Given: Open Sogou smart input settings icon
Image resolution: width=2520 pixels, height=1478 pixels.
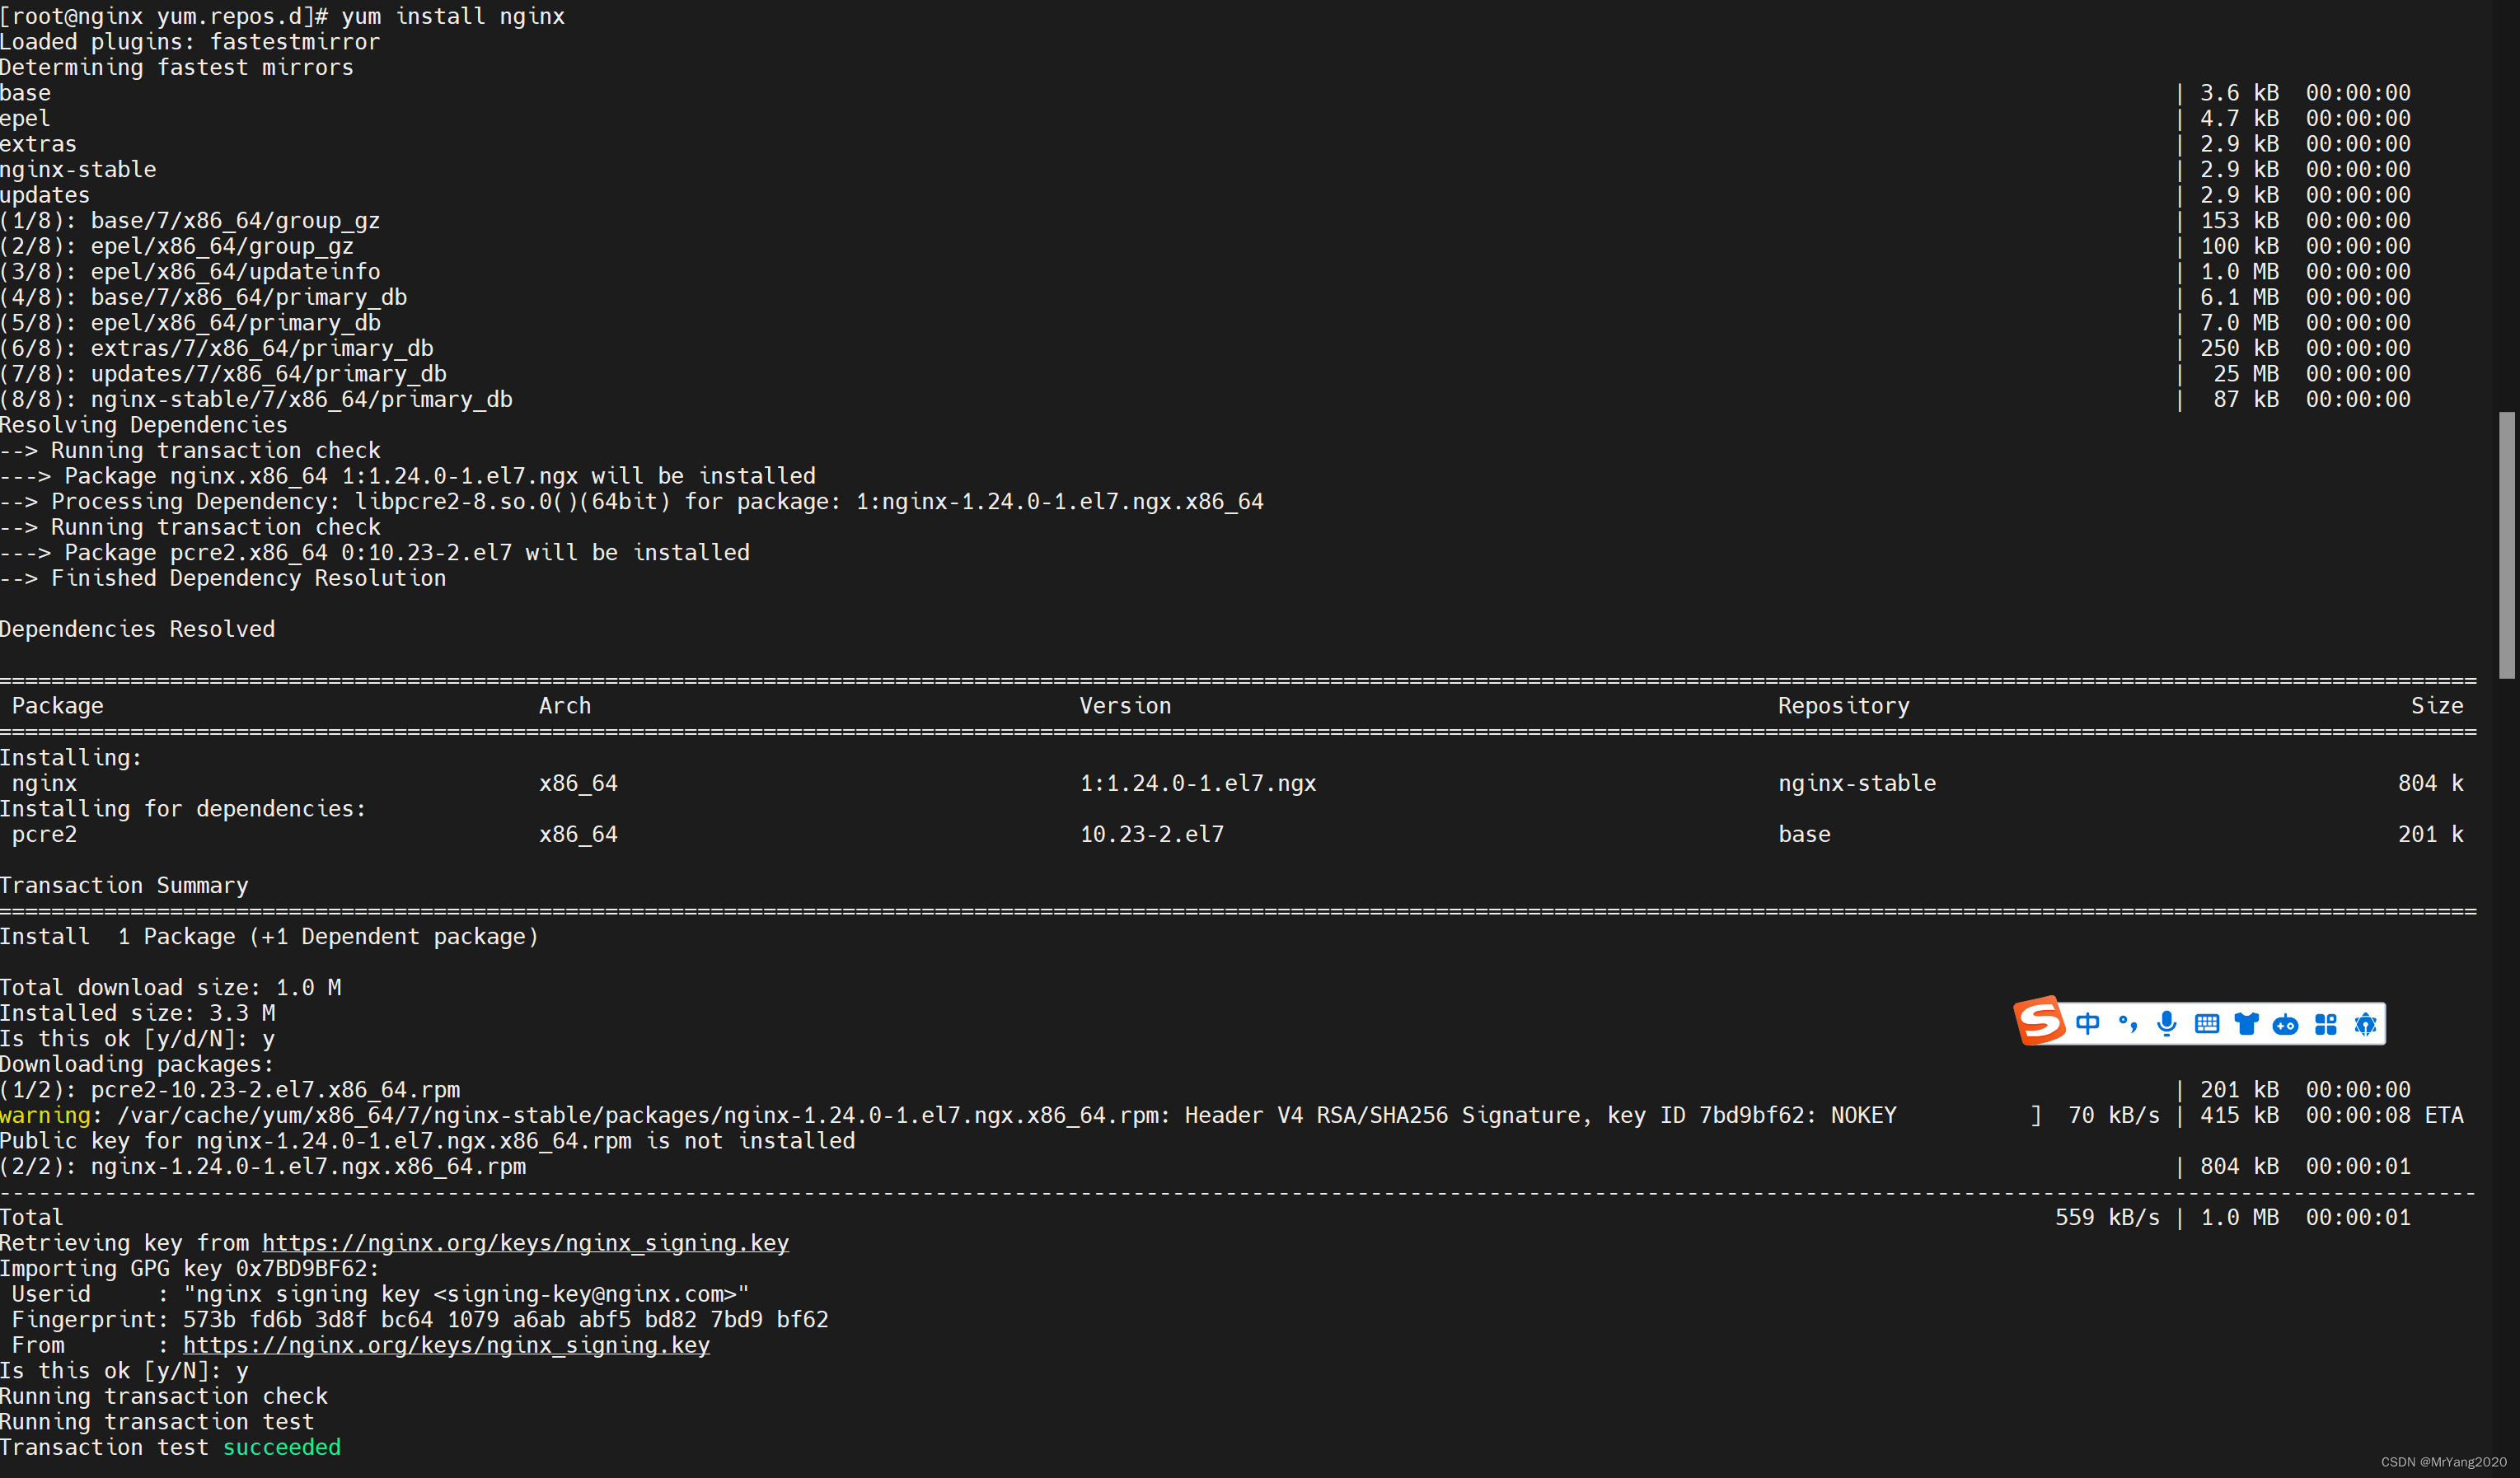Looking at the screenshot, I should click(x=2366, y=1023).
